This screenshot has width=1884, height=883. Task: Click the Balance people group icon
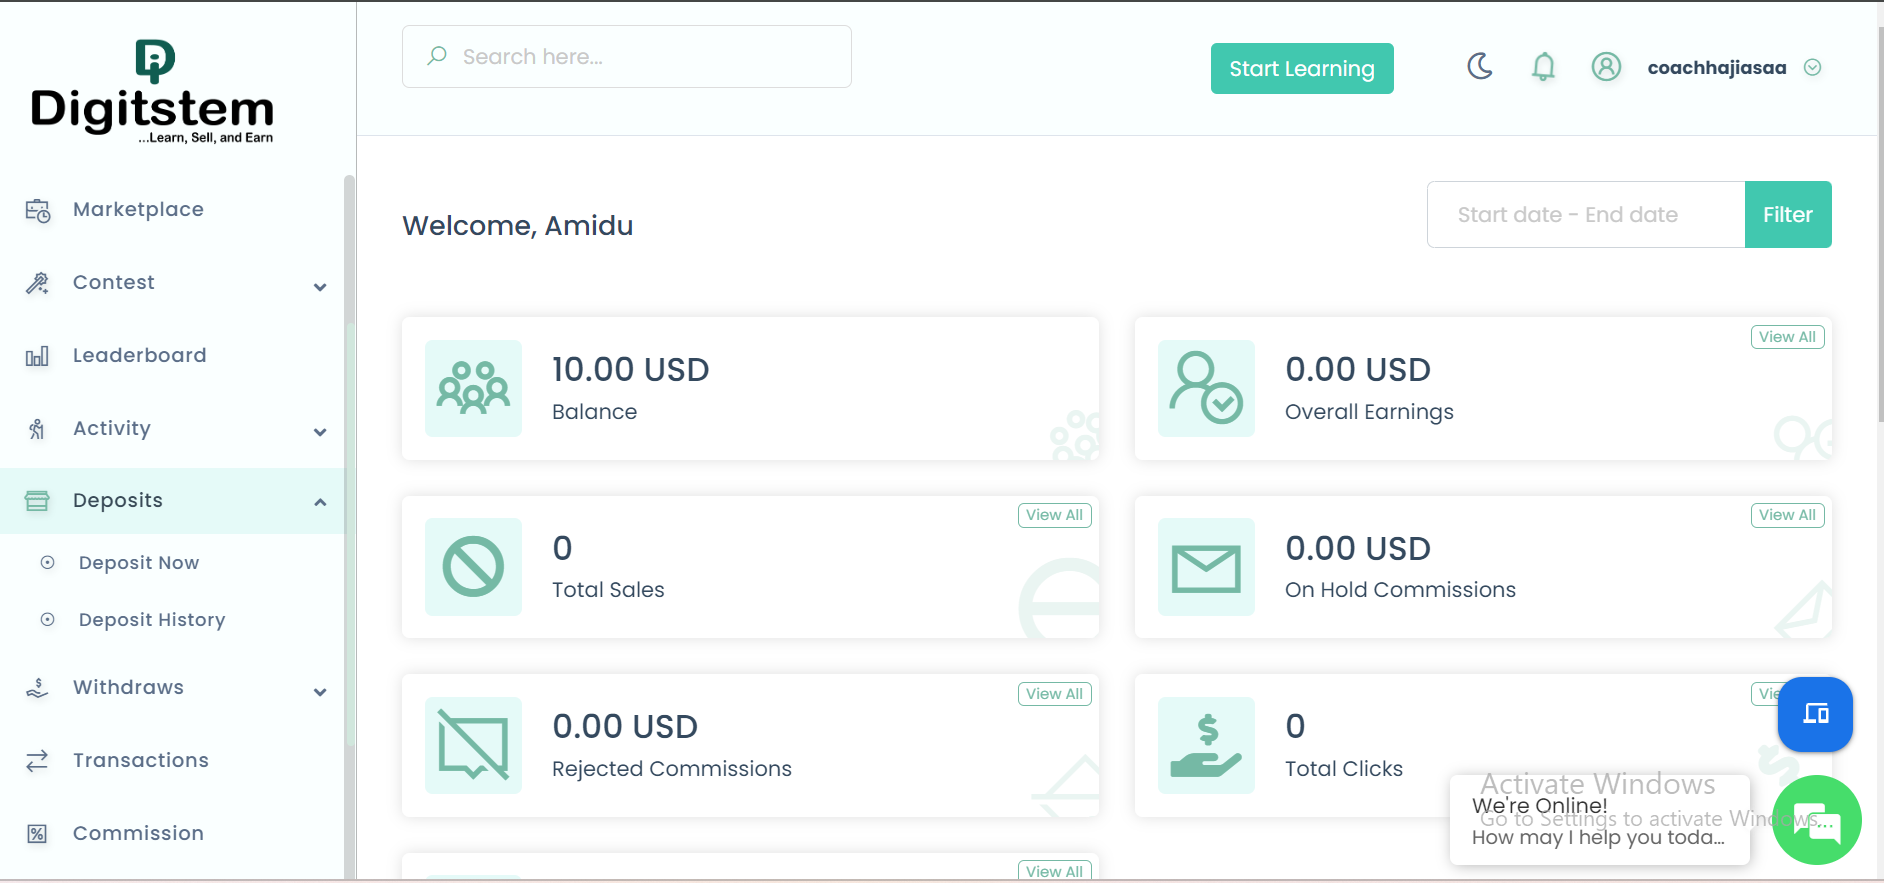point(473,388)
